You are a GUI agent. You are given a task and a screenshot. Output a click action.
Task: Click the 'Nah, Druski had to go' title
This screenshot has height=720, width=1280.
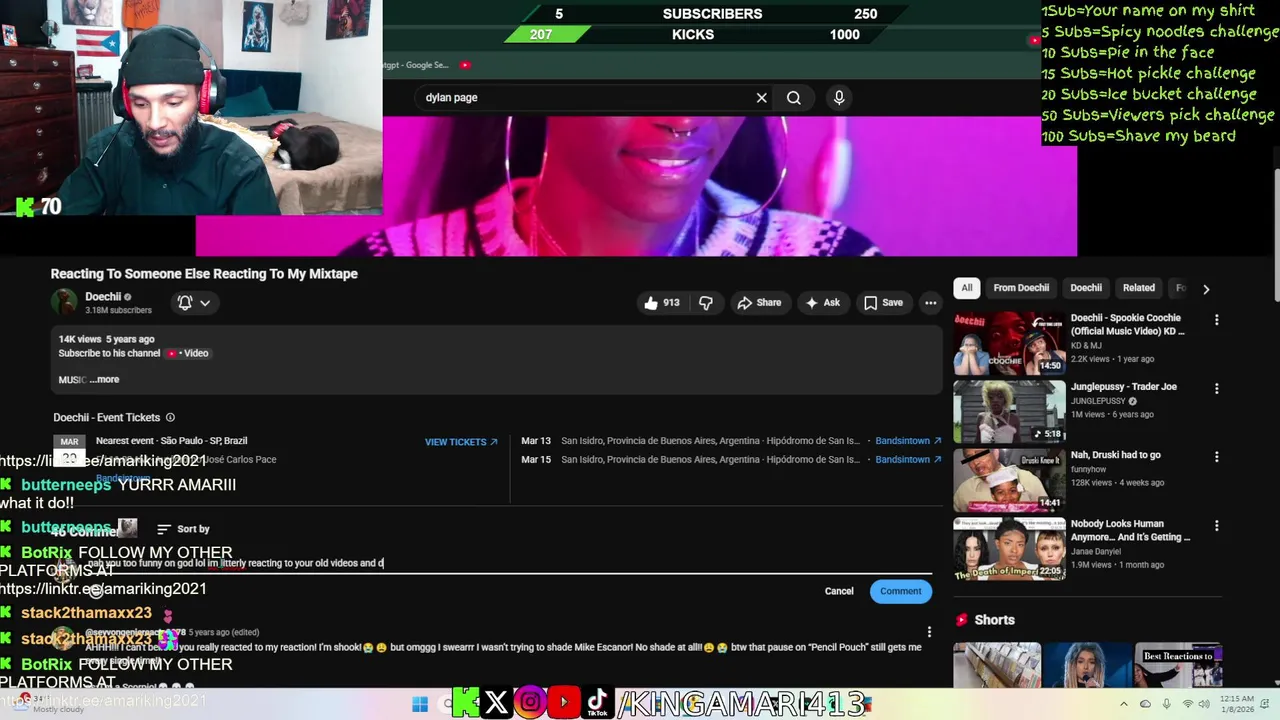pos(1115,455)
